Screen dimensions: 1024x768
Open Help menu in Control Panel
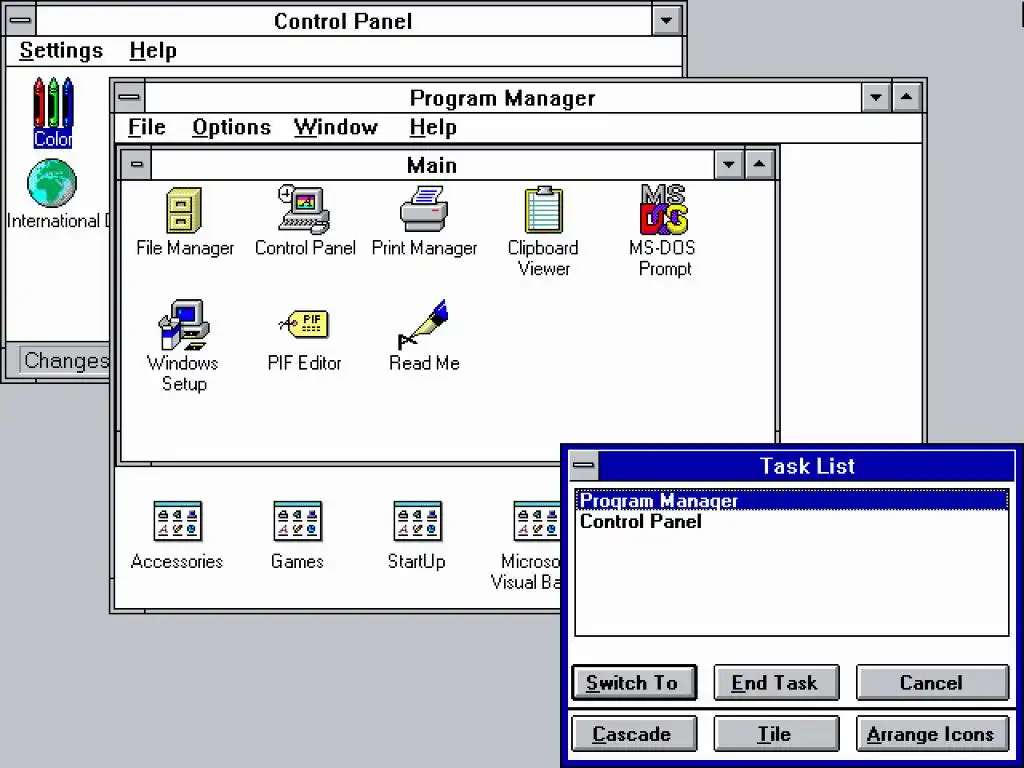click(153, 50)
